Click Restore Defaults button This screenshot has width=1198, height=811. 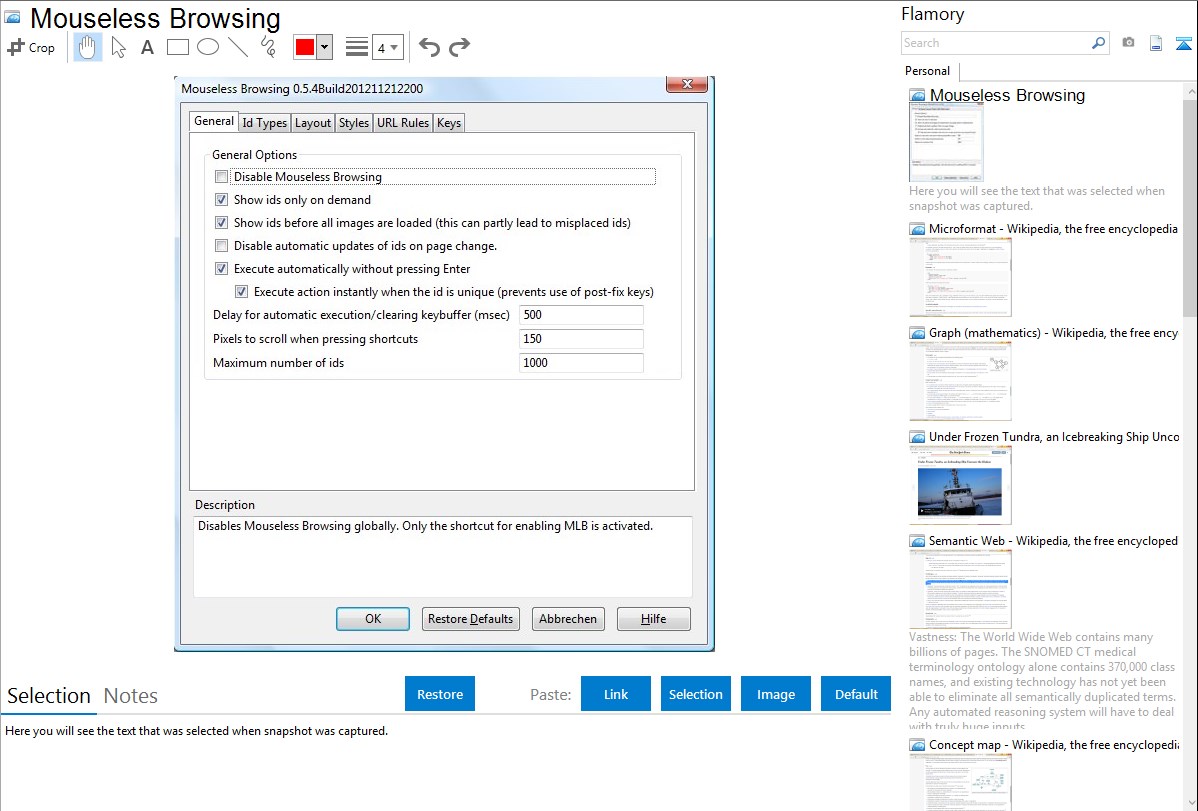[471, 618]
